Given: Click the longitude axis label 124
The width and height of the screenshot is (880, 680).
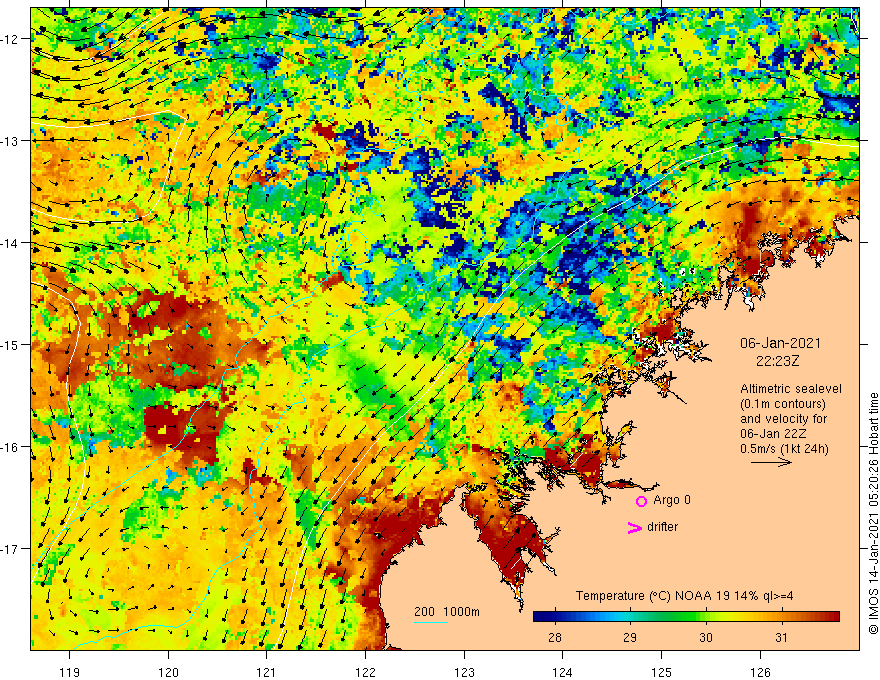Looking at the screenshot, I should (x=563, y=672).
